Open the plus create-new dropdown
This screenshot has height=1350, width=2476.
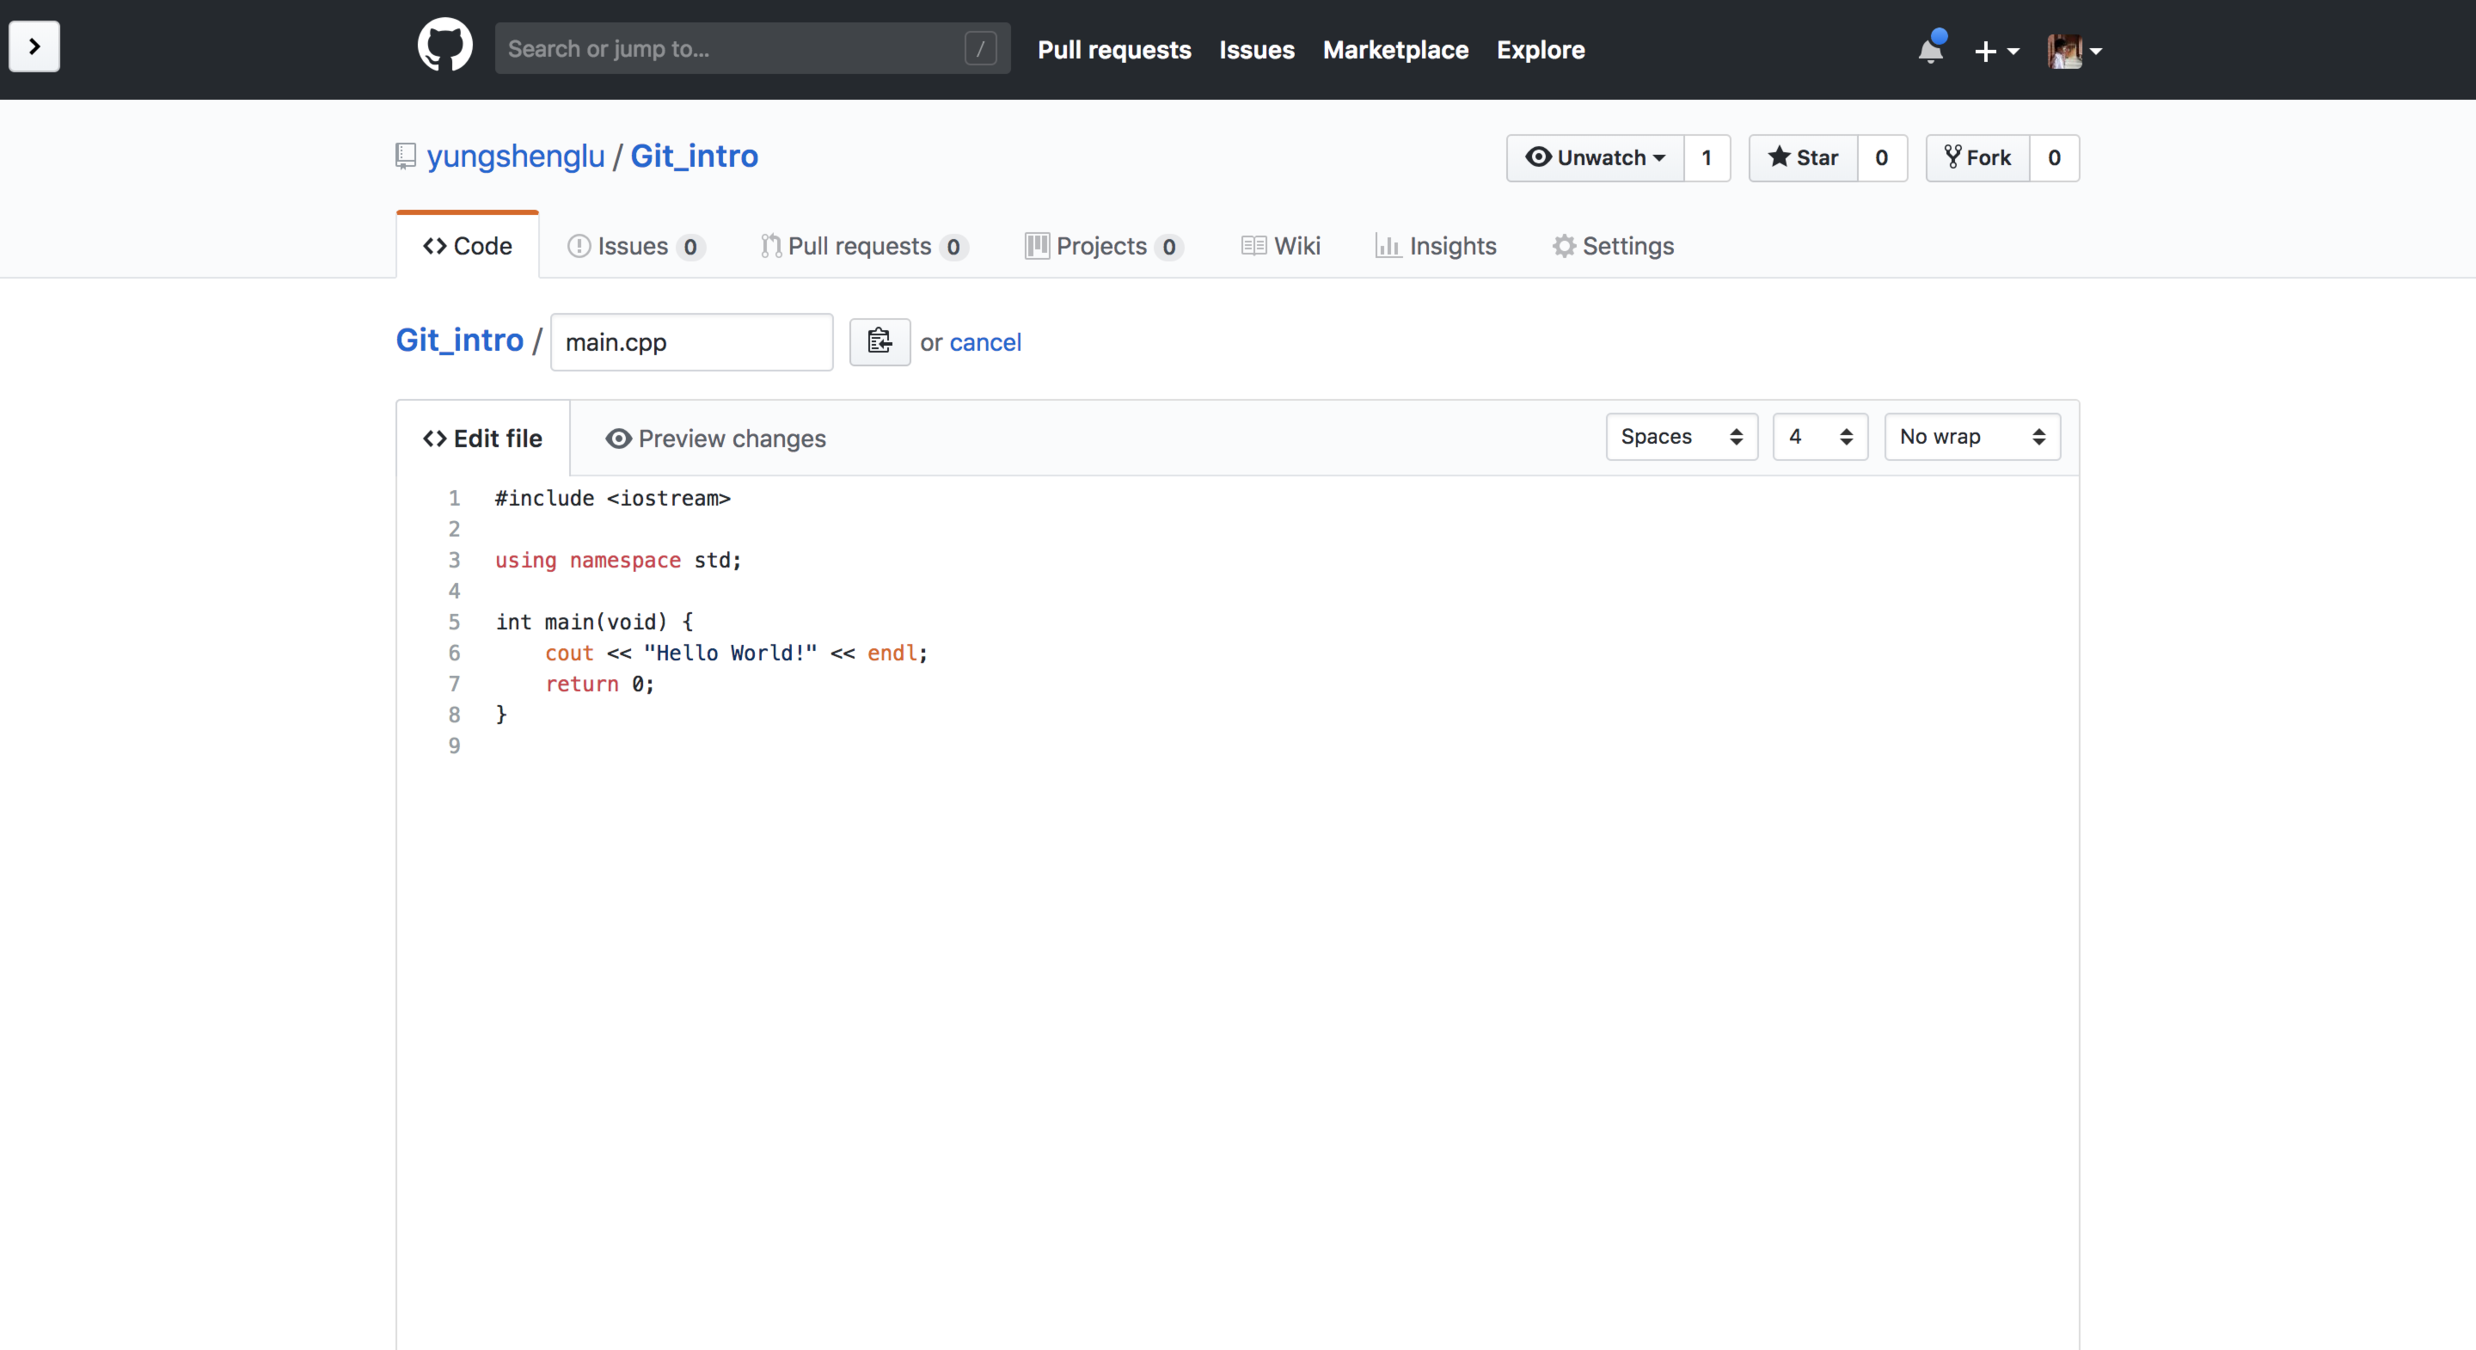point(1996,50)
